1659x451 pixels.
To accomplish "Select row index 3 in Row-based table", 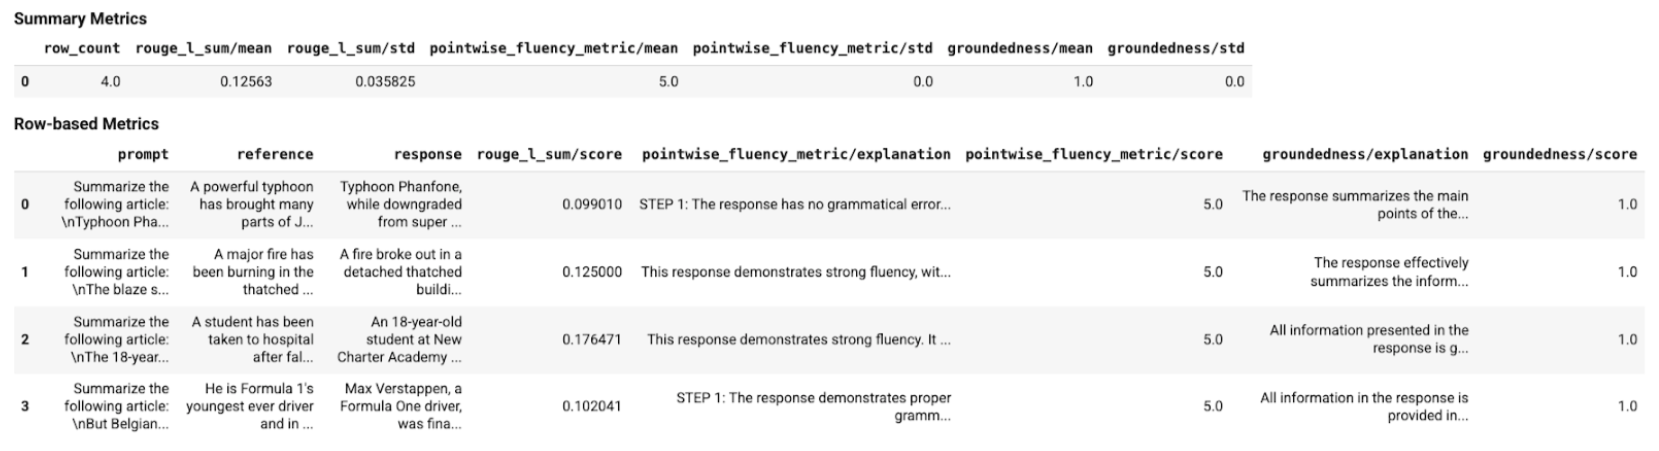I will click(x=25, y=406).
